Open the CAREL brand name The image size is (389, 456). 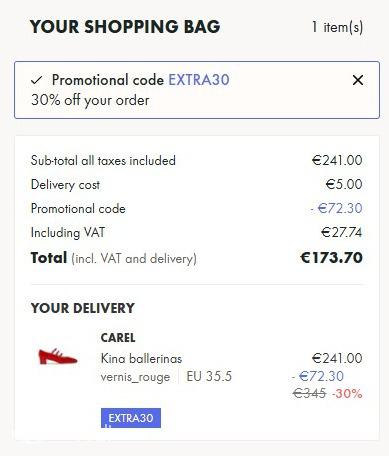coord(118,338)
